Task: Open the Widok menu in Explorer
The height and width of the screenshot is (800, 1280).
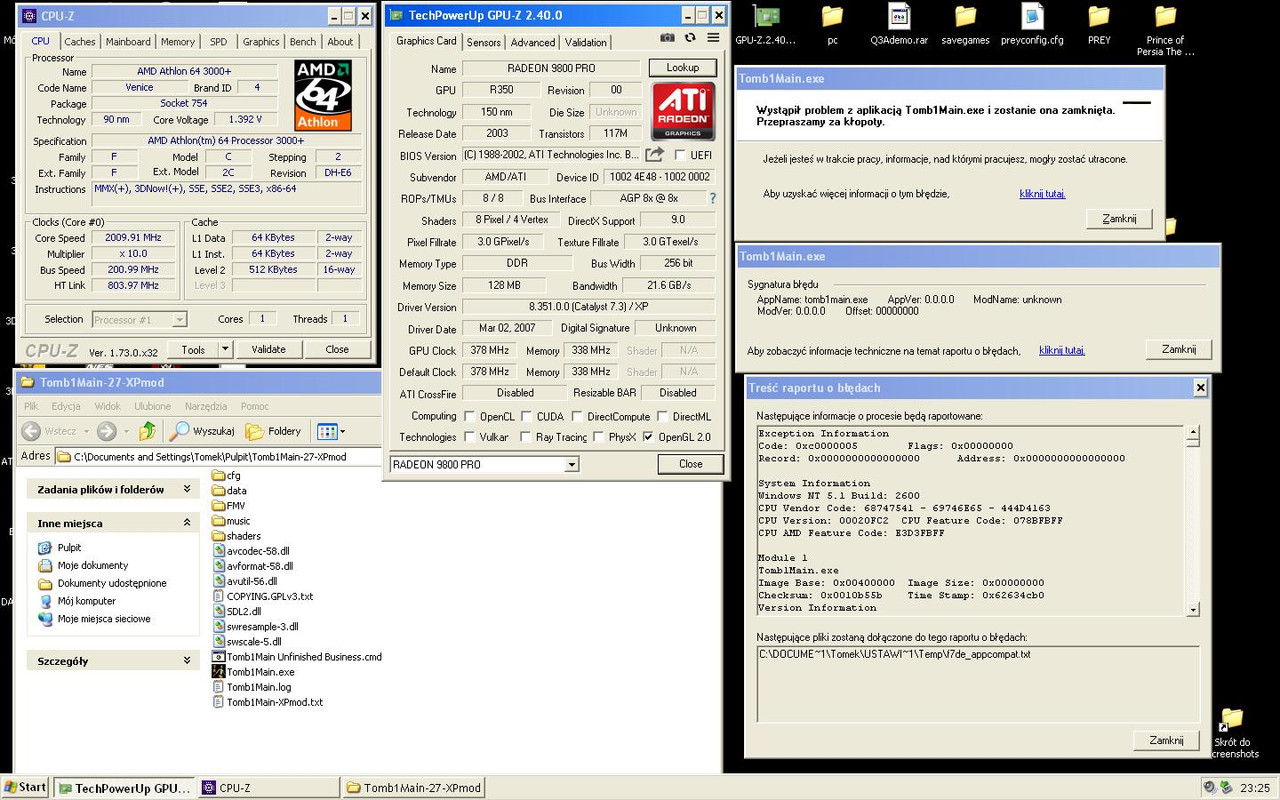Action: click(x=107, y=406)
